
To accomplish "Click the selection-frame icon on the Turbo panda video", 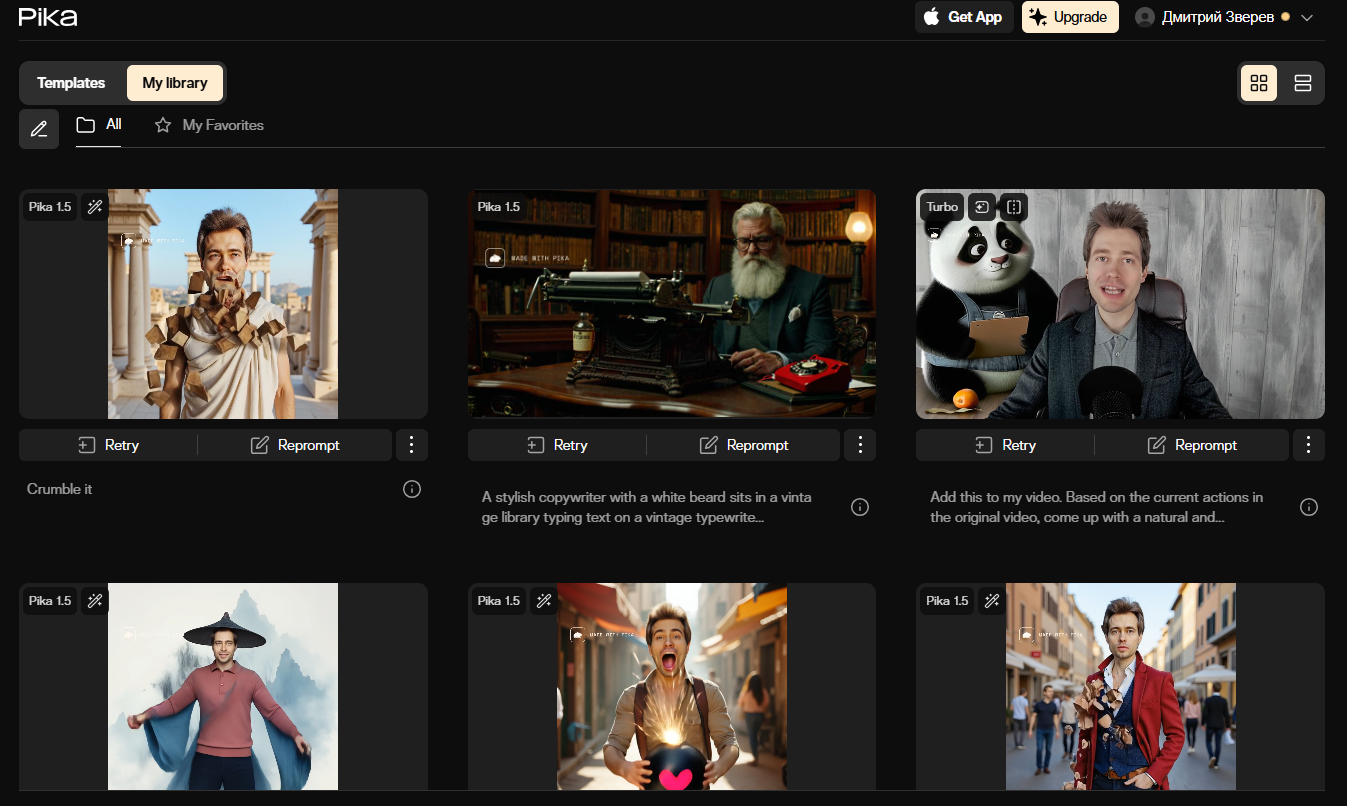I will point(1014,207).
